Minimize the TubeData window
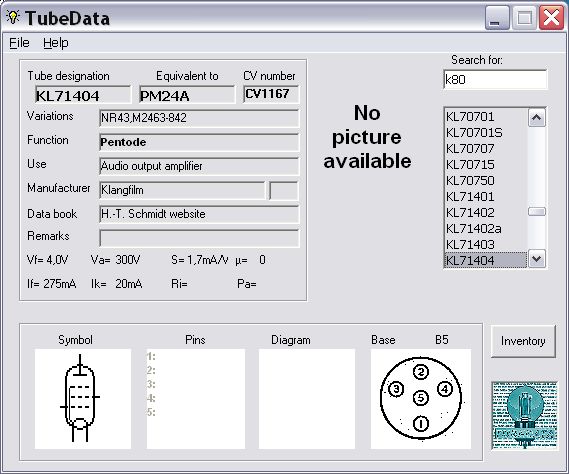 coord(497,18)
